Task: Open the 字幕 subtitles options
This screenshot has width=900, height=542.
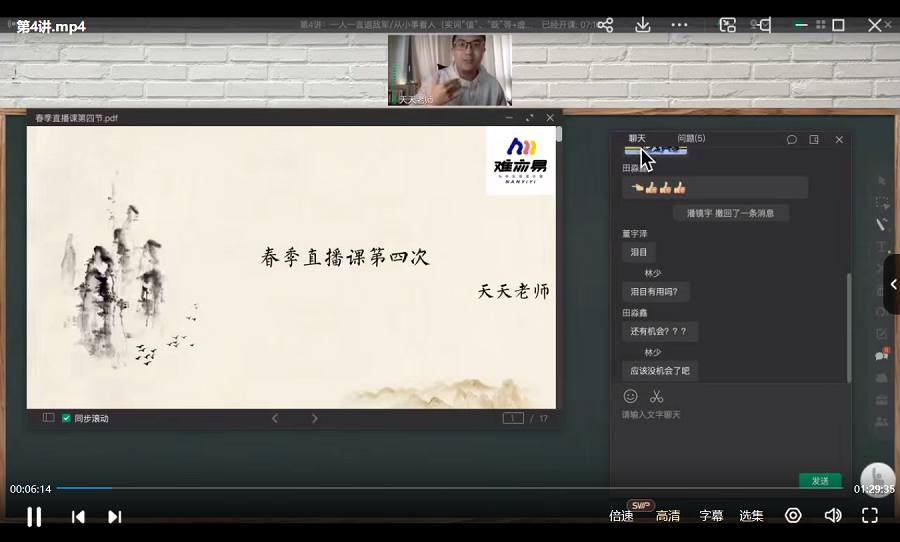Action: (x=711, y=516)
